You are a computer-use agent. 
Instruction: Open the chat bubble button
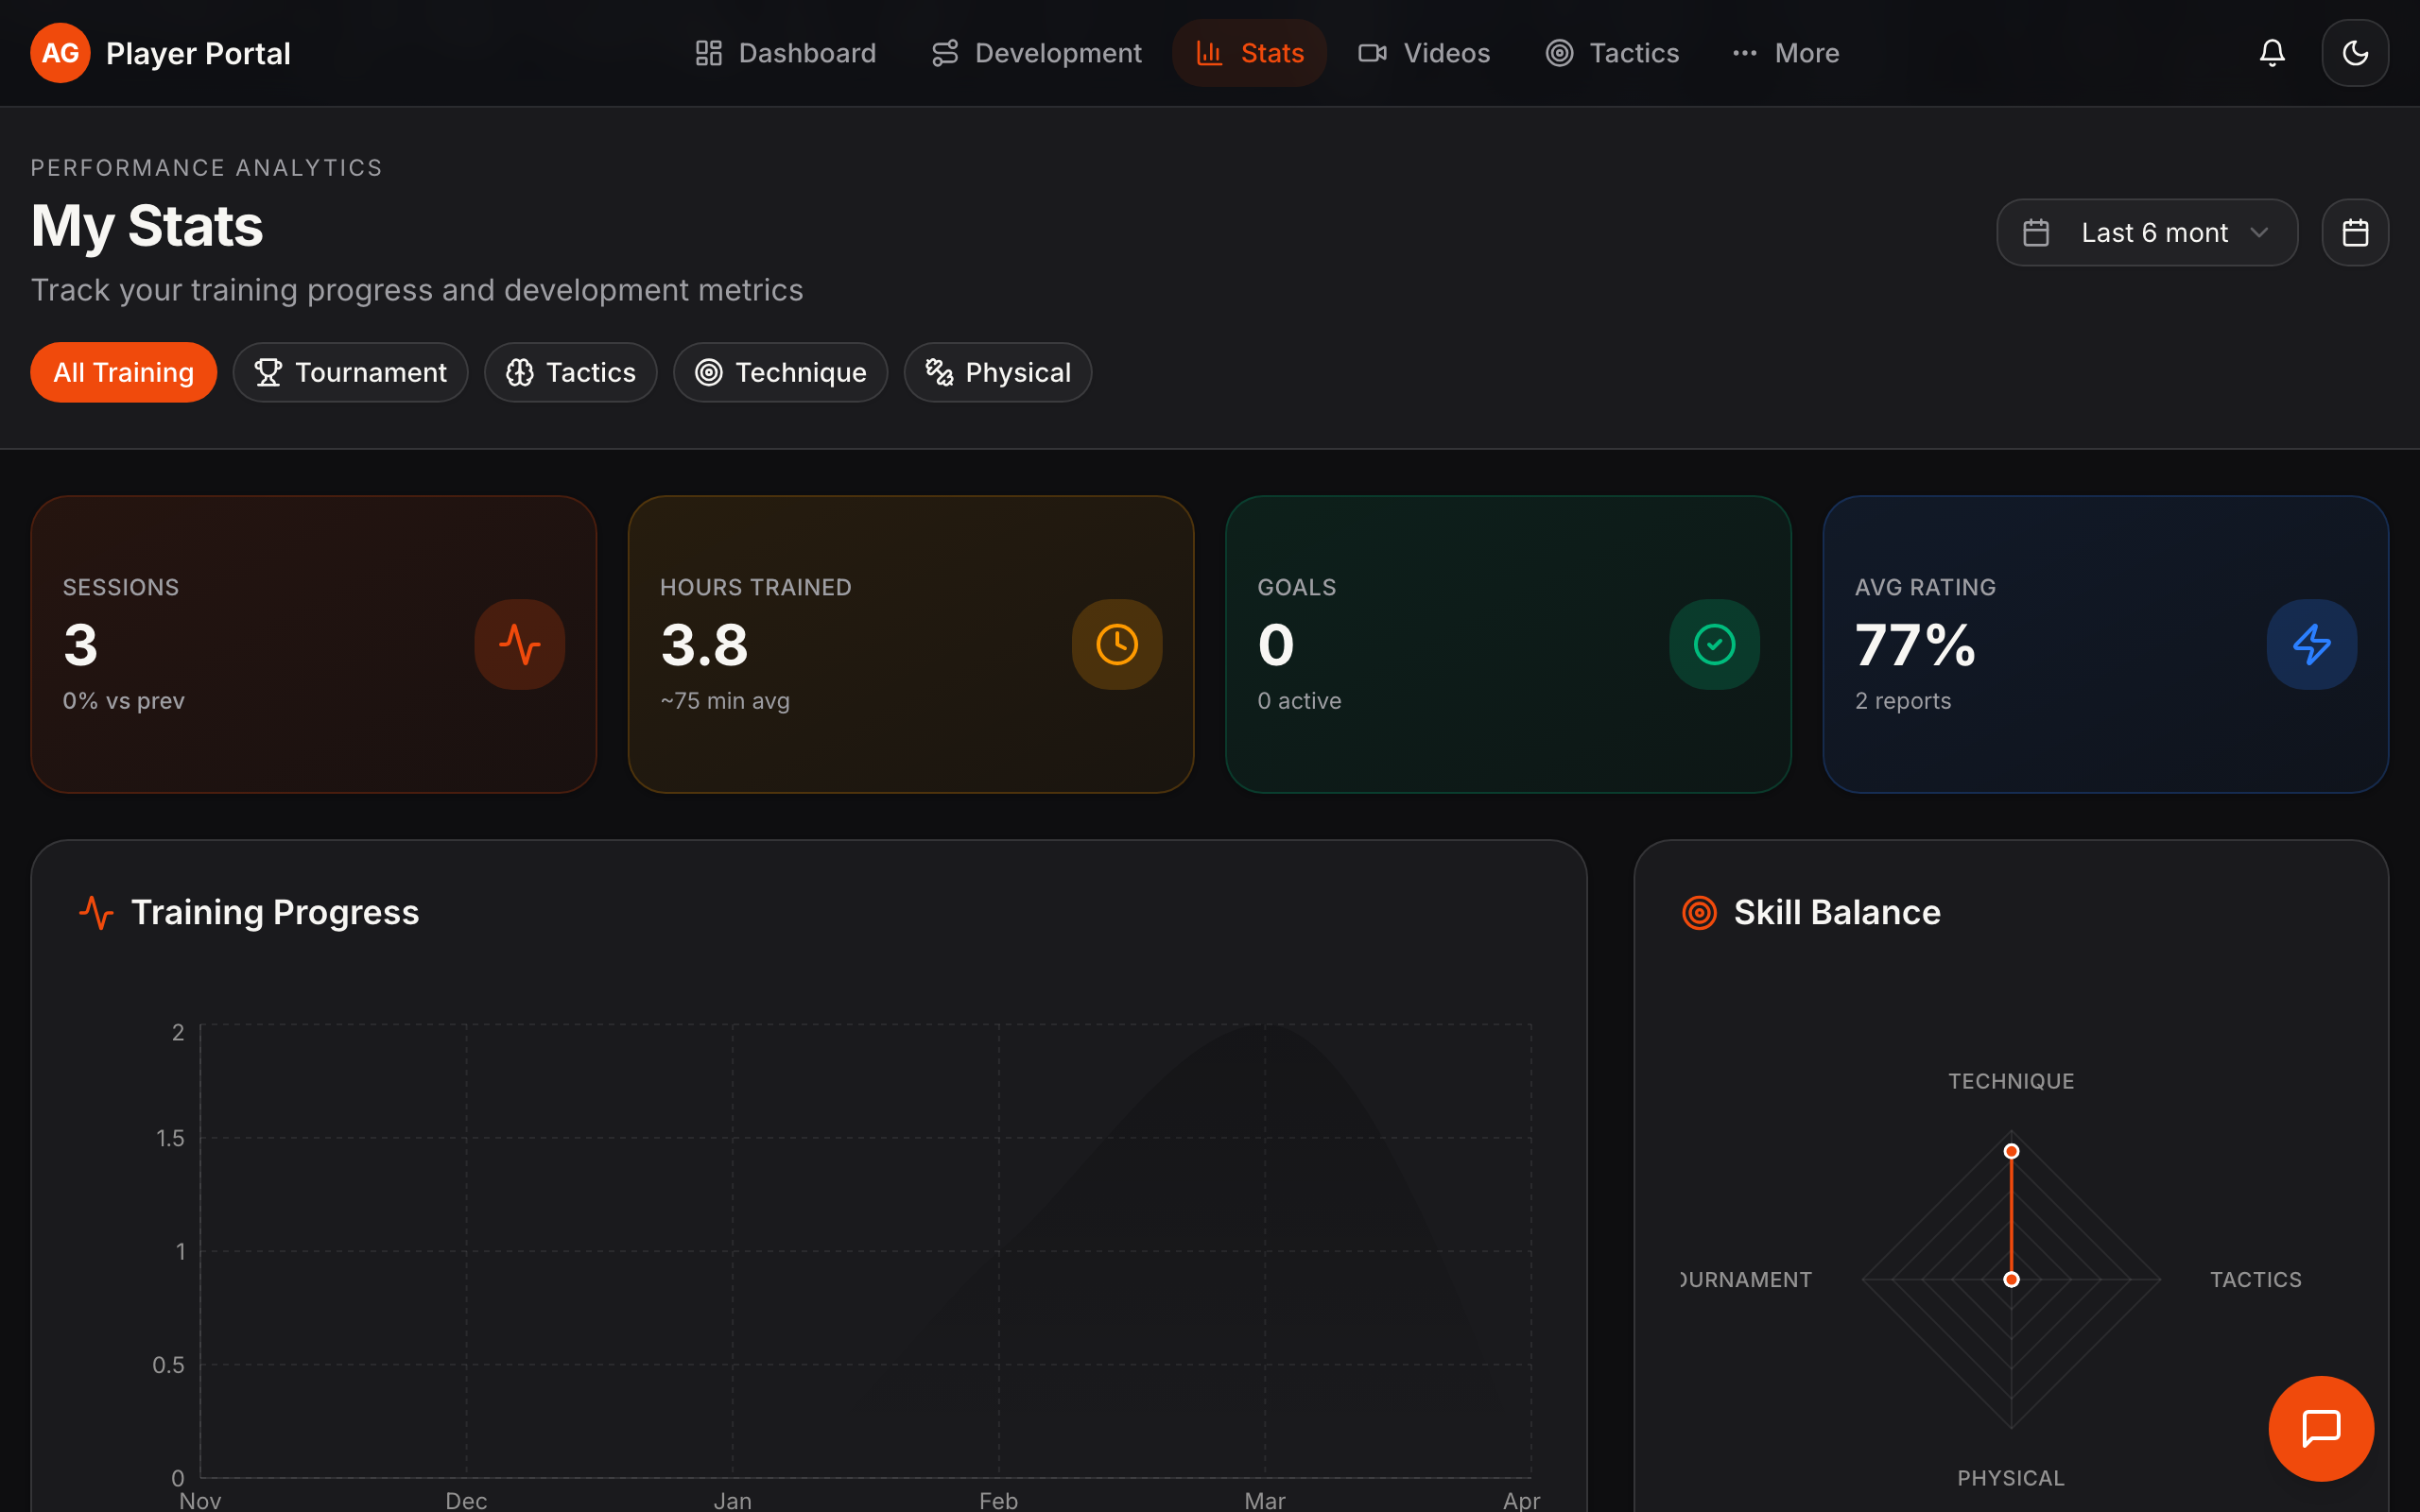[2320, 1427]
